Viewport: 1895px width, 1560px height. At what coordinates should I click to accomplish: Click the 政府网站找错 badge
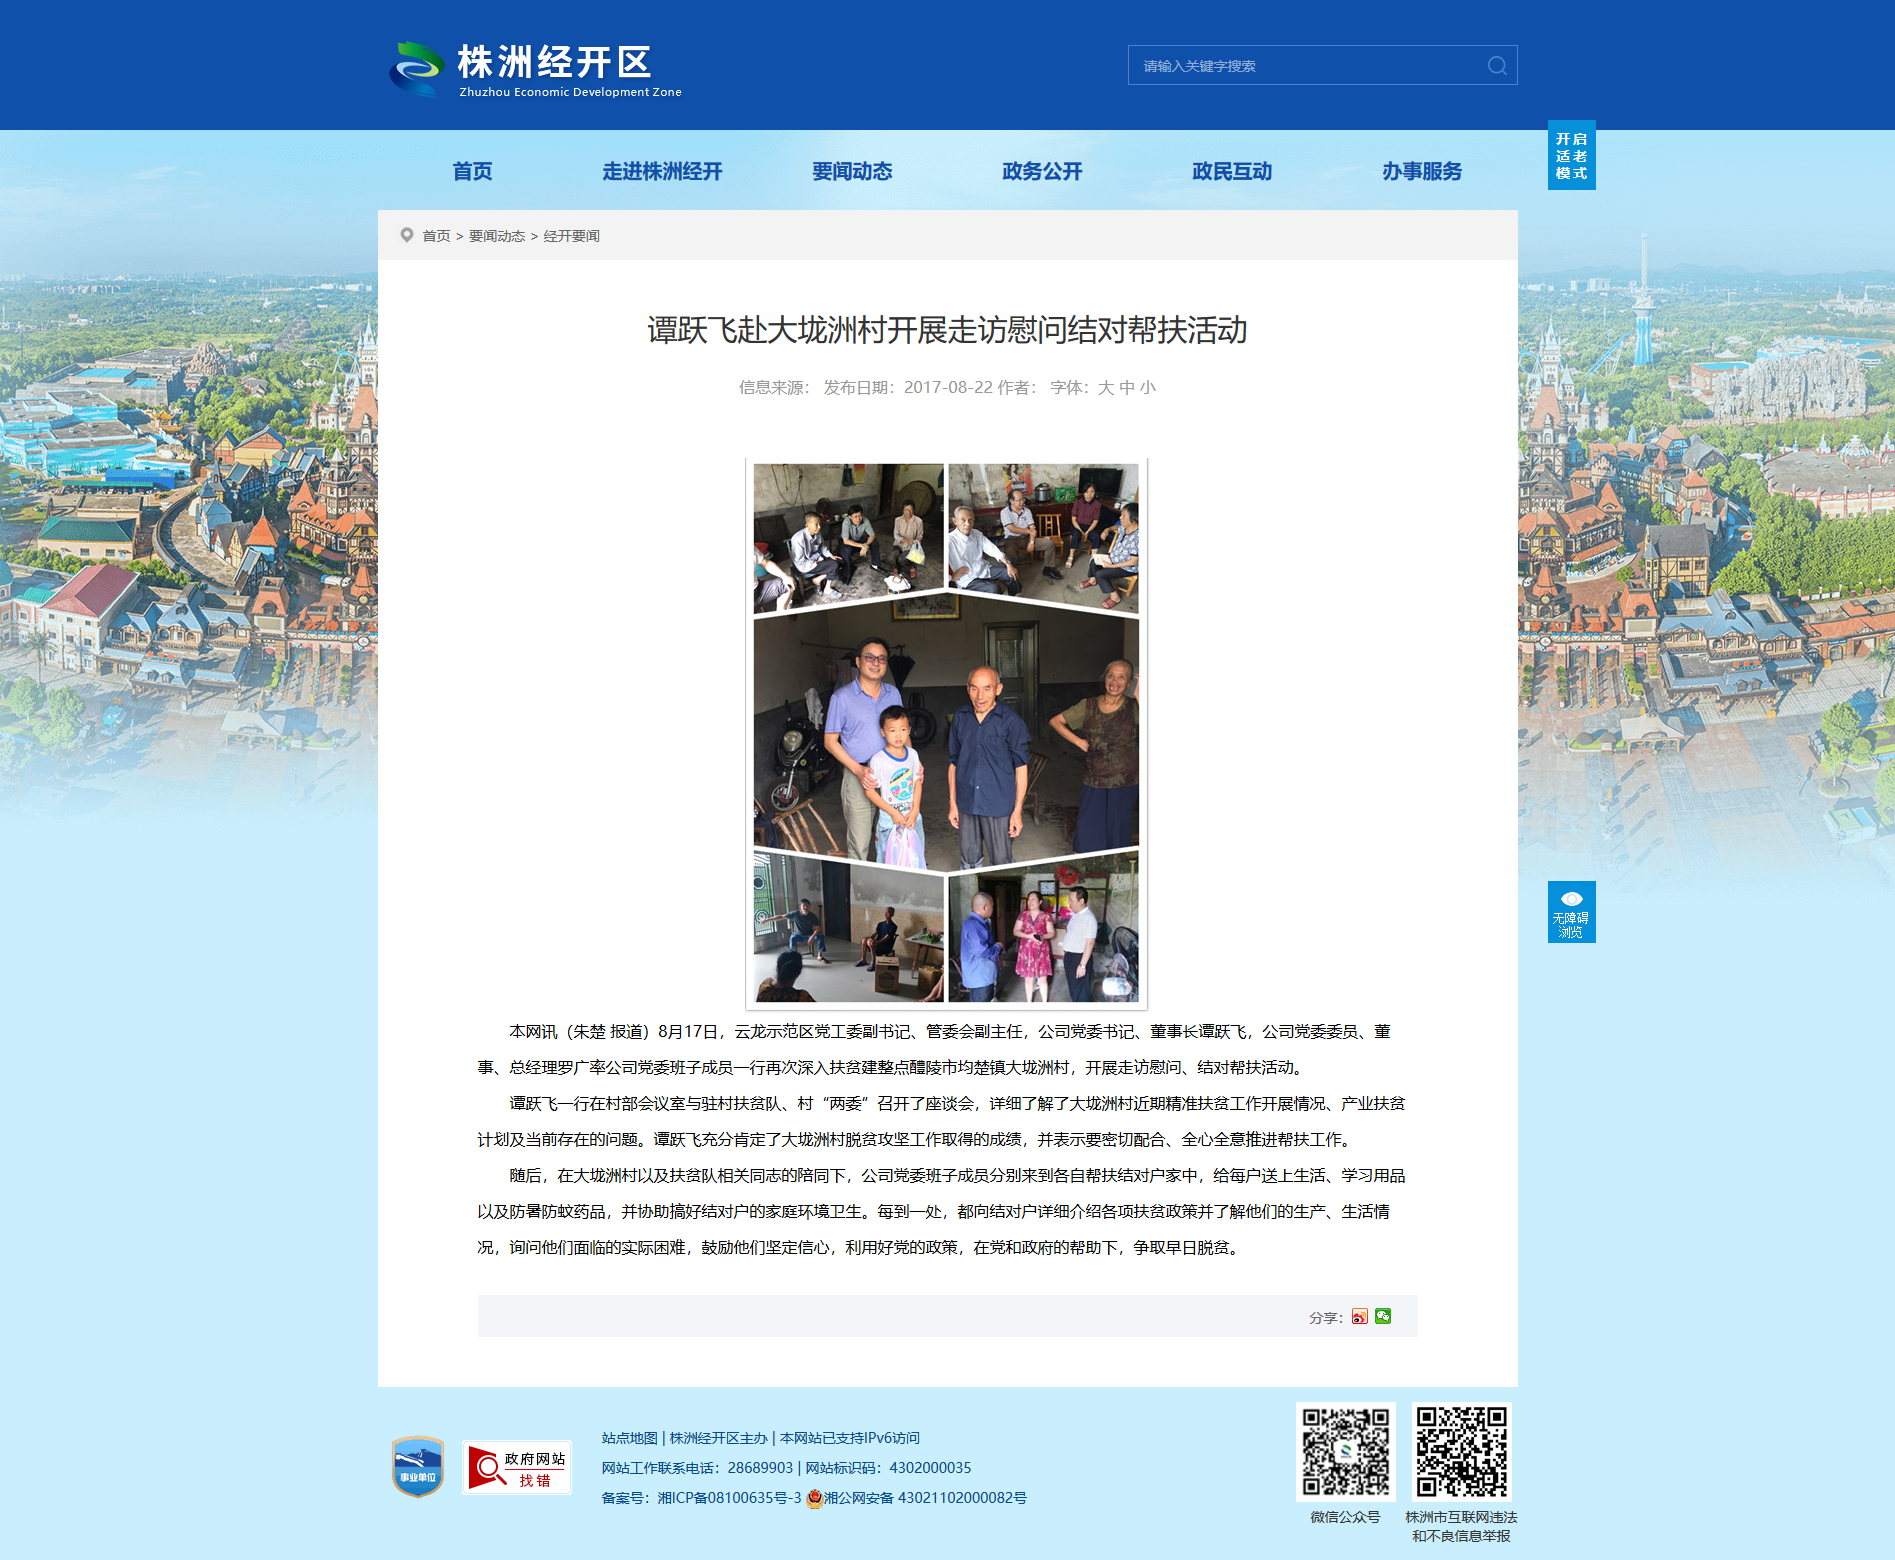[x=517, y=1468]
